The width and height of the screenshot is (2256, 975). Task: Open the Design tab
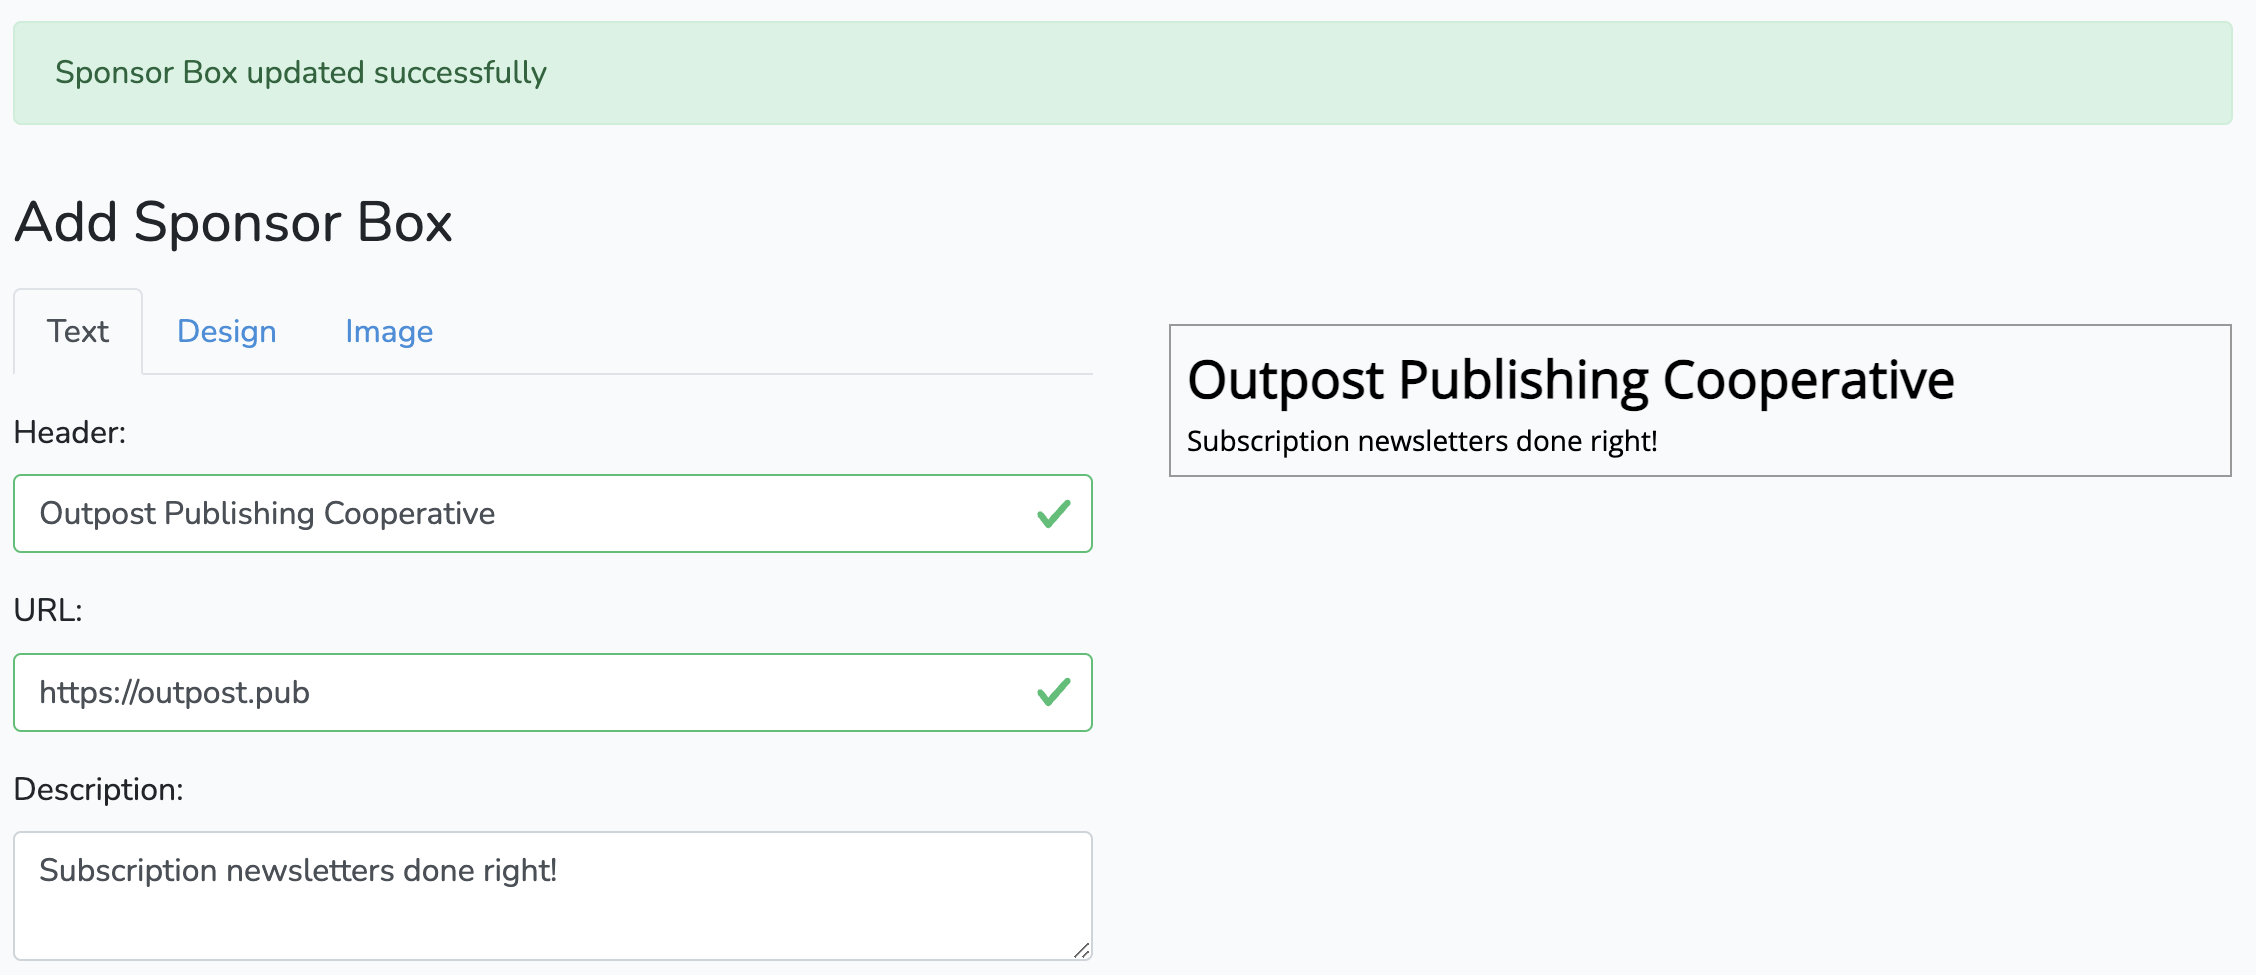tap(227, 331)
